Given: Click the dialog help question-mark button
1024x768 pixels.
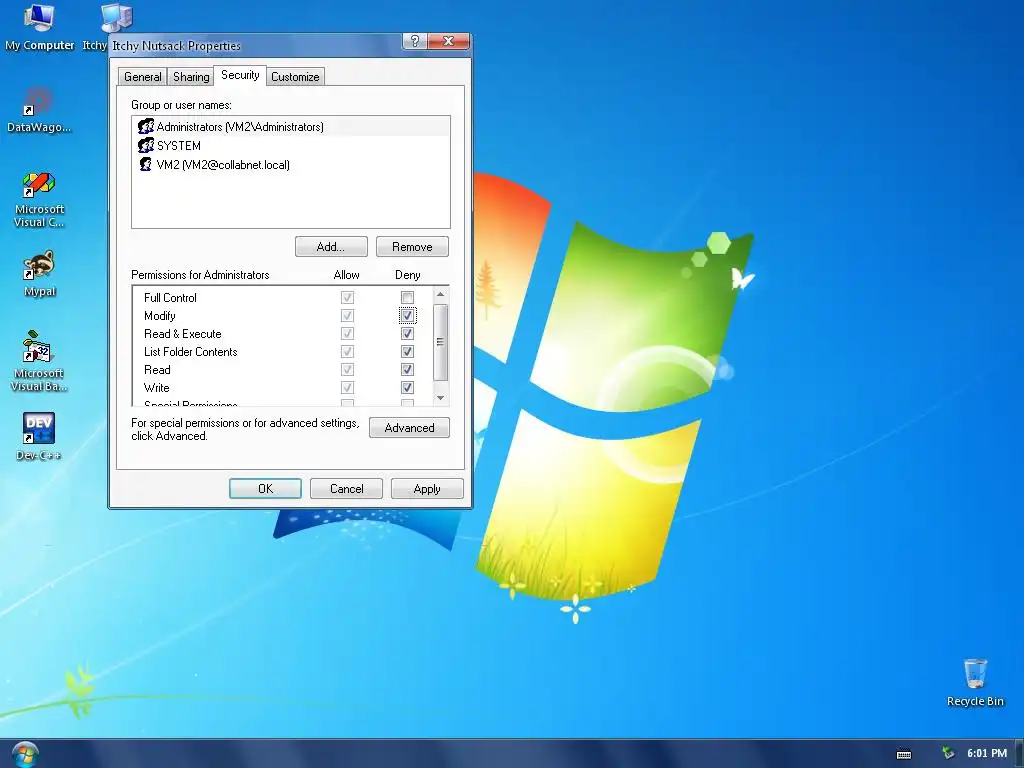Looking at the screenshot, I should coord(415,41).
